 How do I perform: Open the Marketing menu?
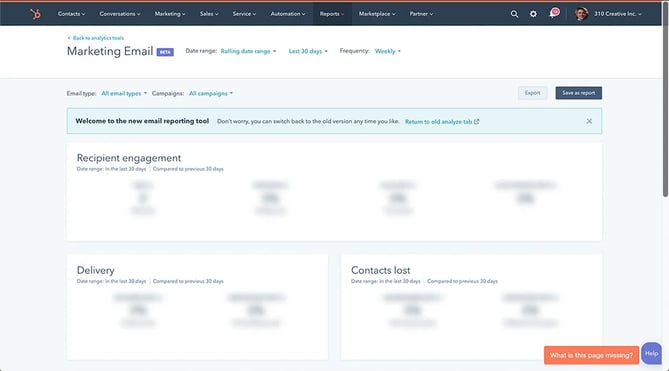pyautogui.click(x=170, y=14)
